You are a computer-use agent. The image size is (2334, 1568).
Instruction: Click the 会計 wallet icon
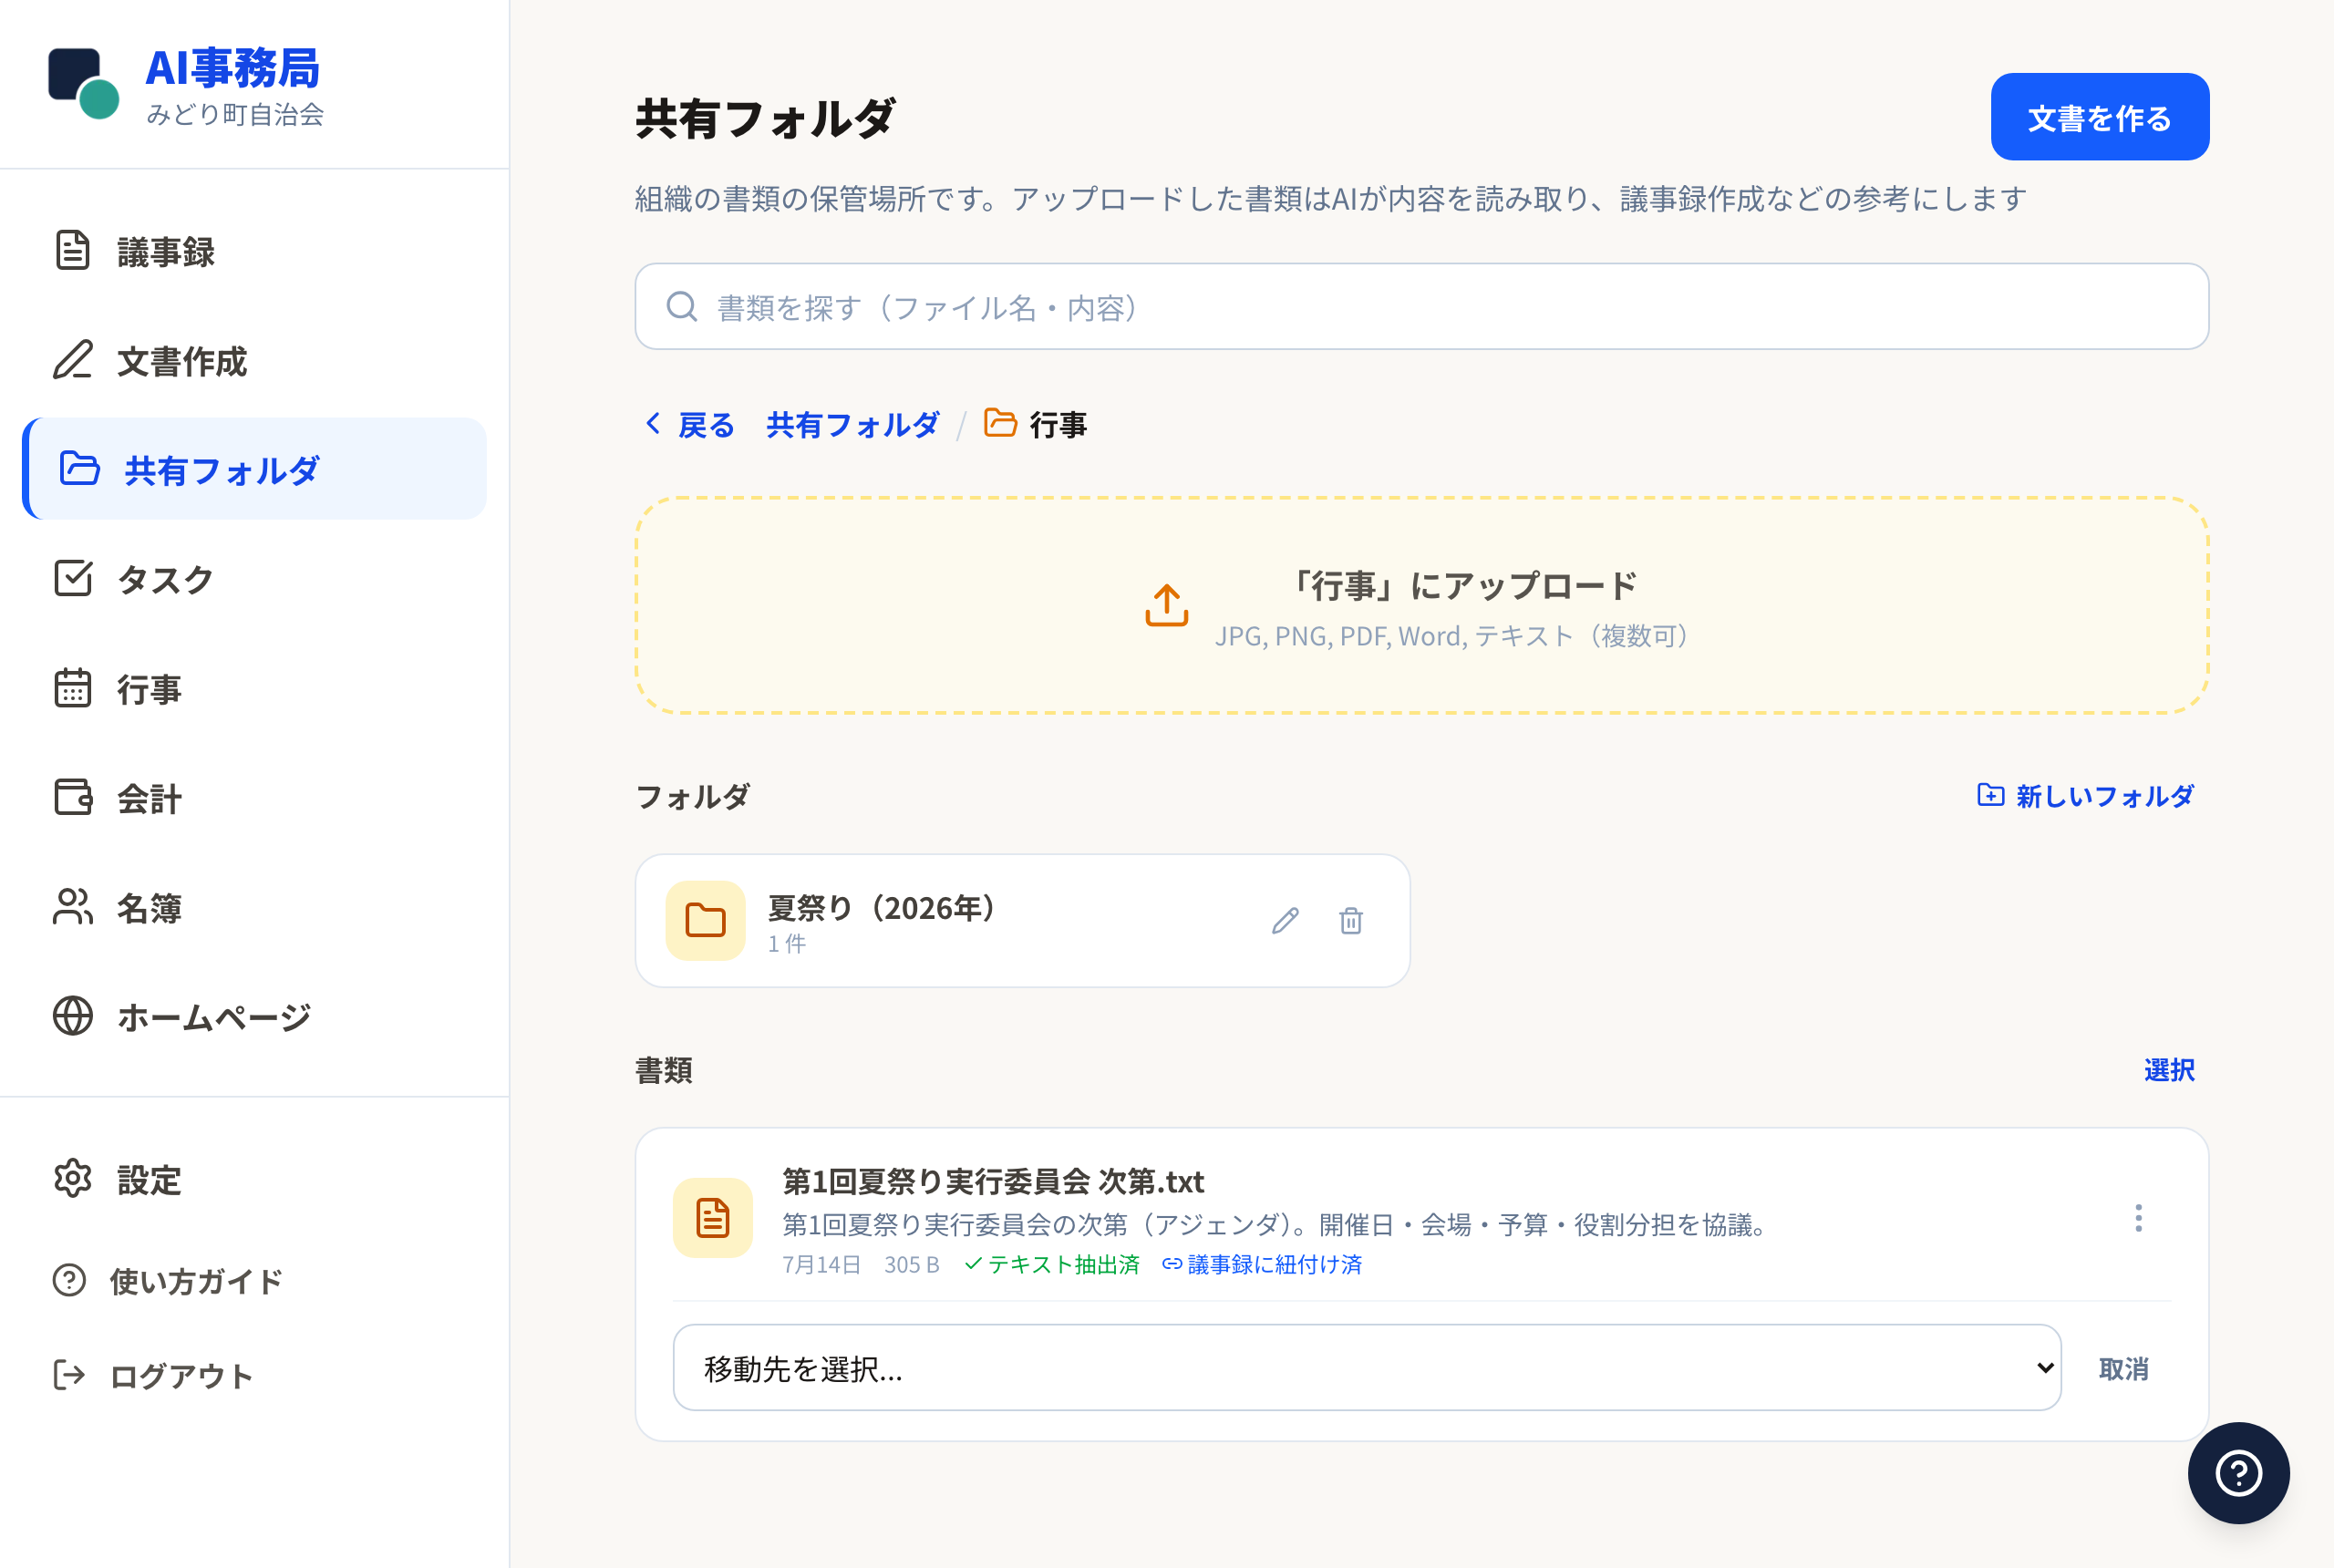[72, 797]
